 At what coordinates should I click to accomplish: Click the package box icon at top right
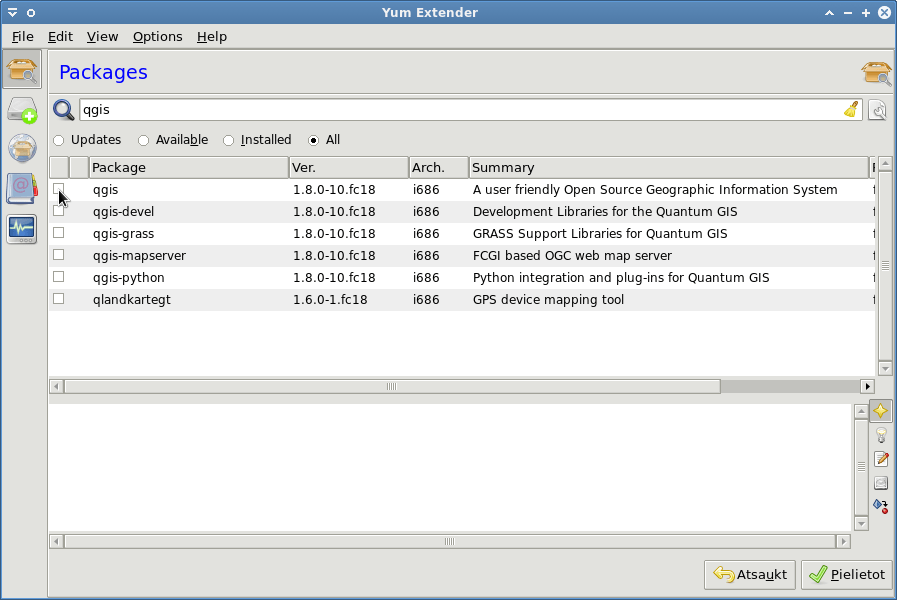(x=876, y=73)
